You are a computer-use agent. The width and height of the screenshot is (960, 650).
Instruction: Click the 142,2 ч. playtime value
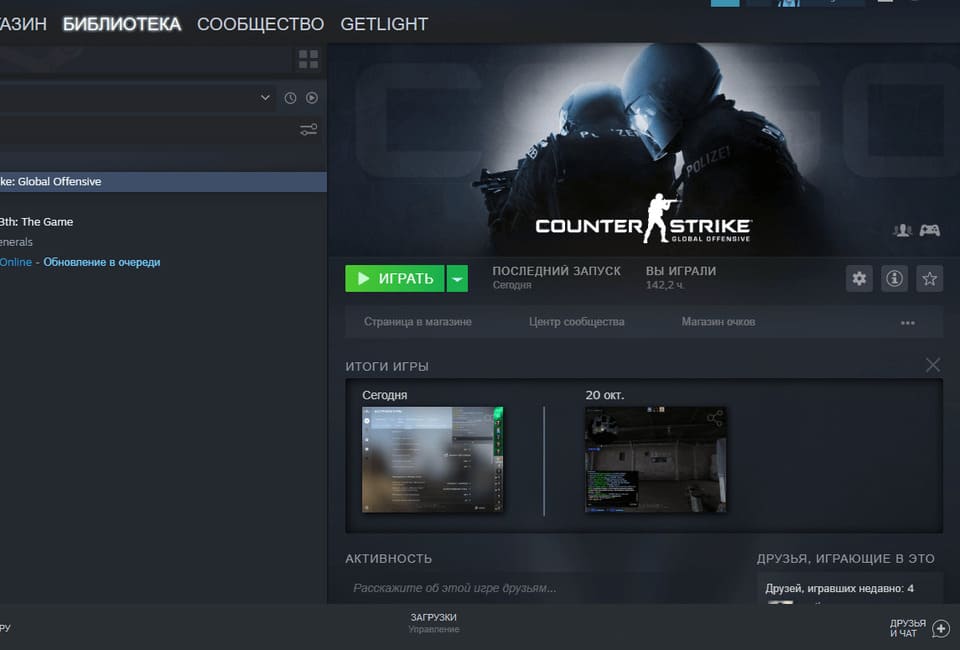665,285
